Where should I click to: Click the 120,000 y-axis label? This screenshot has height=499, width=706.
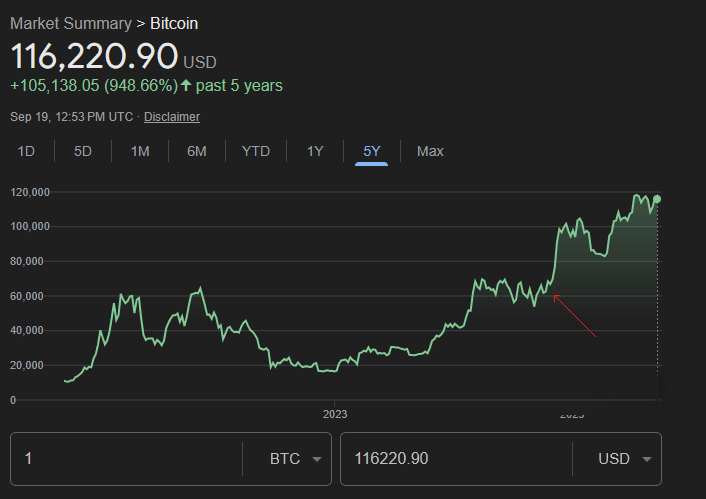[30, 192]
